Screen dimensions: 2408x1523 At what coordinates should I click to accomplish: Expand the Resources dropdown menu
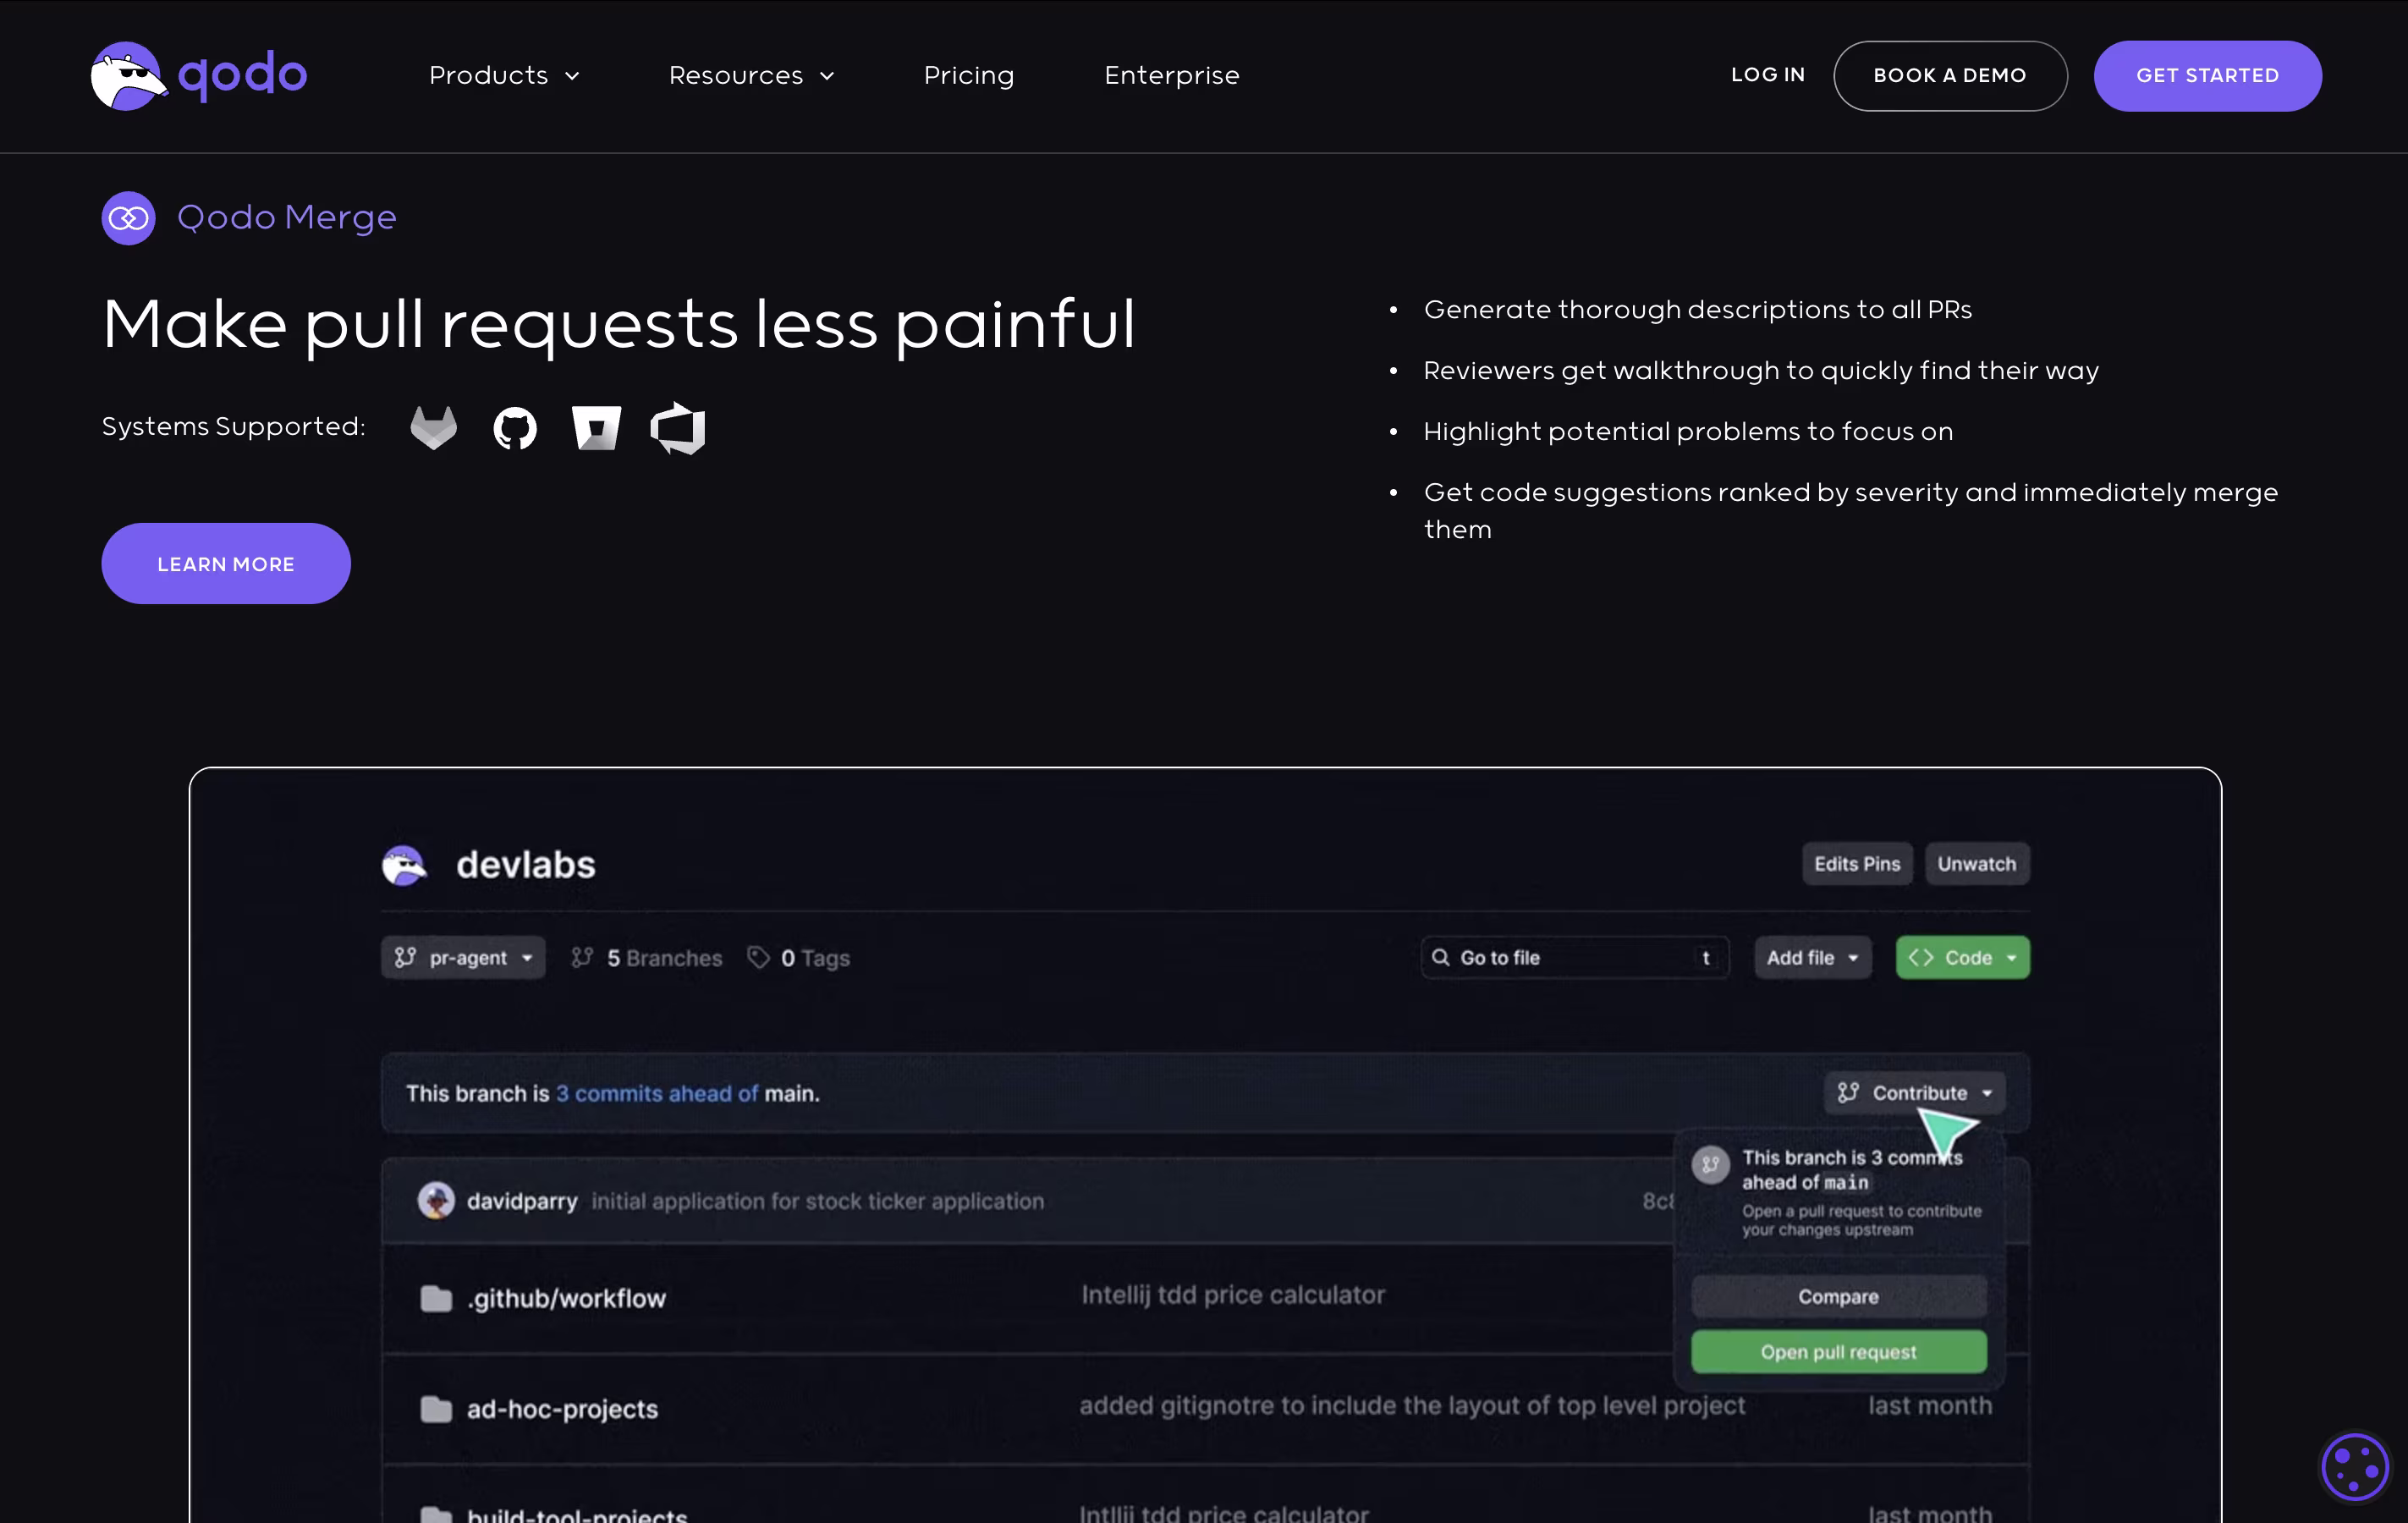[751, 76]
